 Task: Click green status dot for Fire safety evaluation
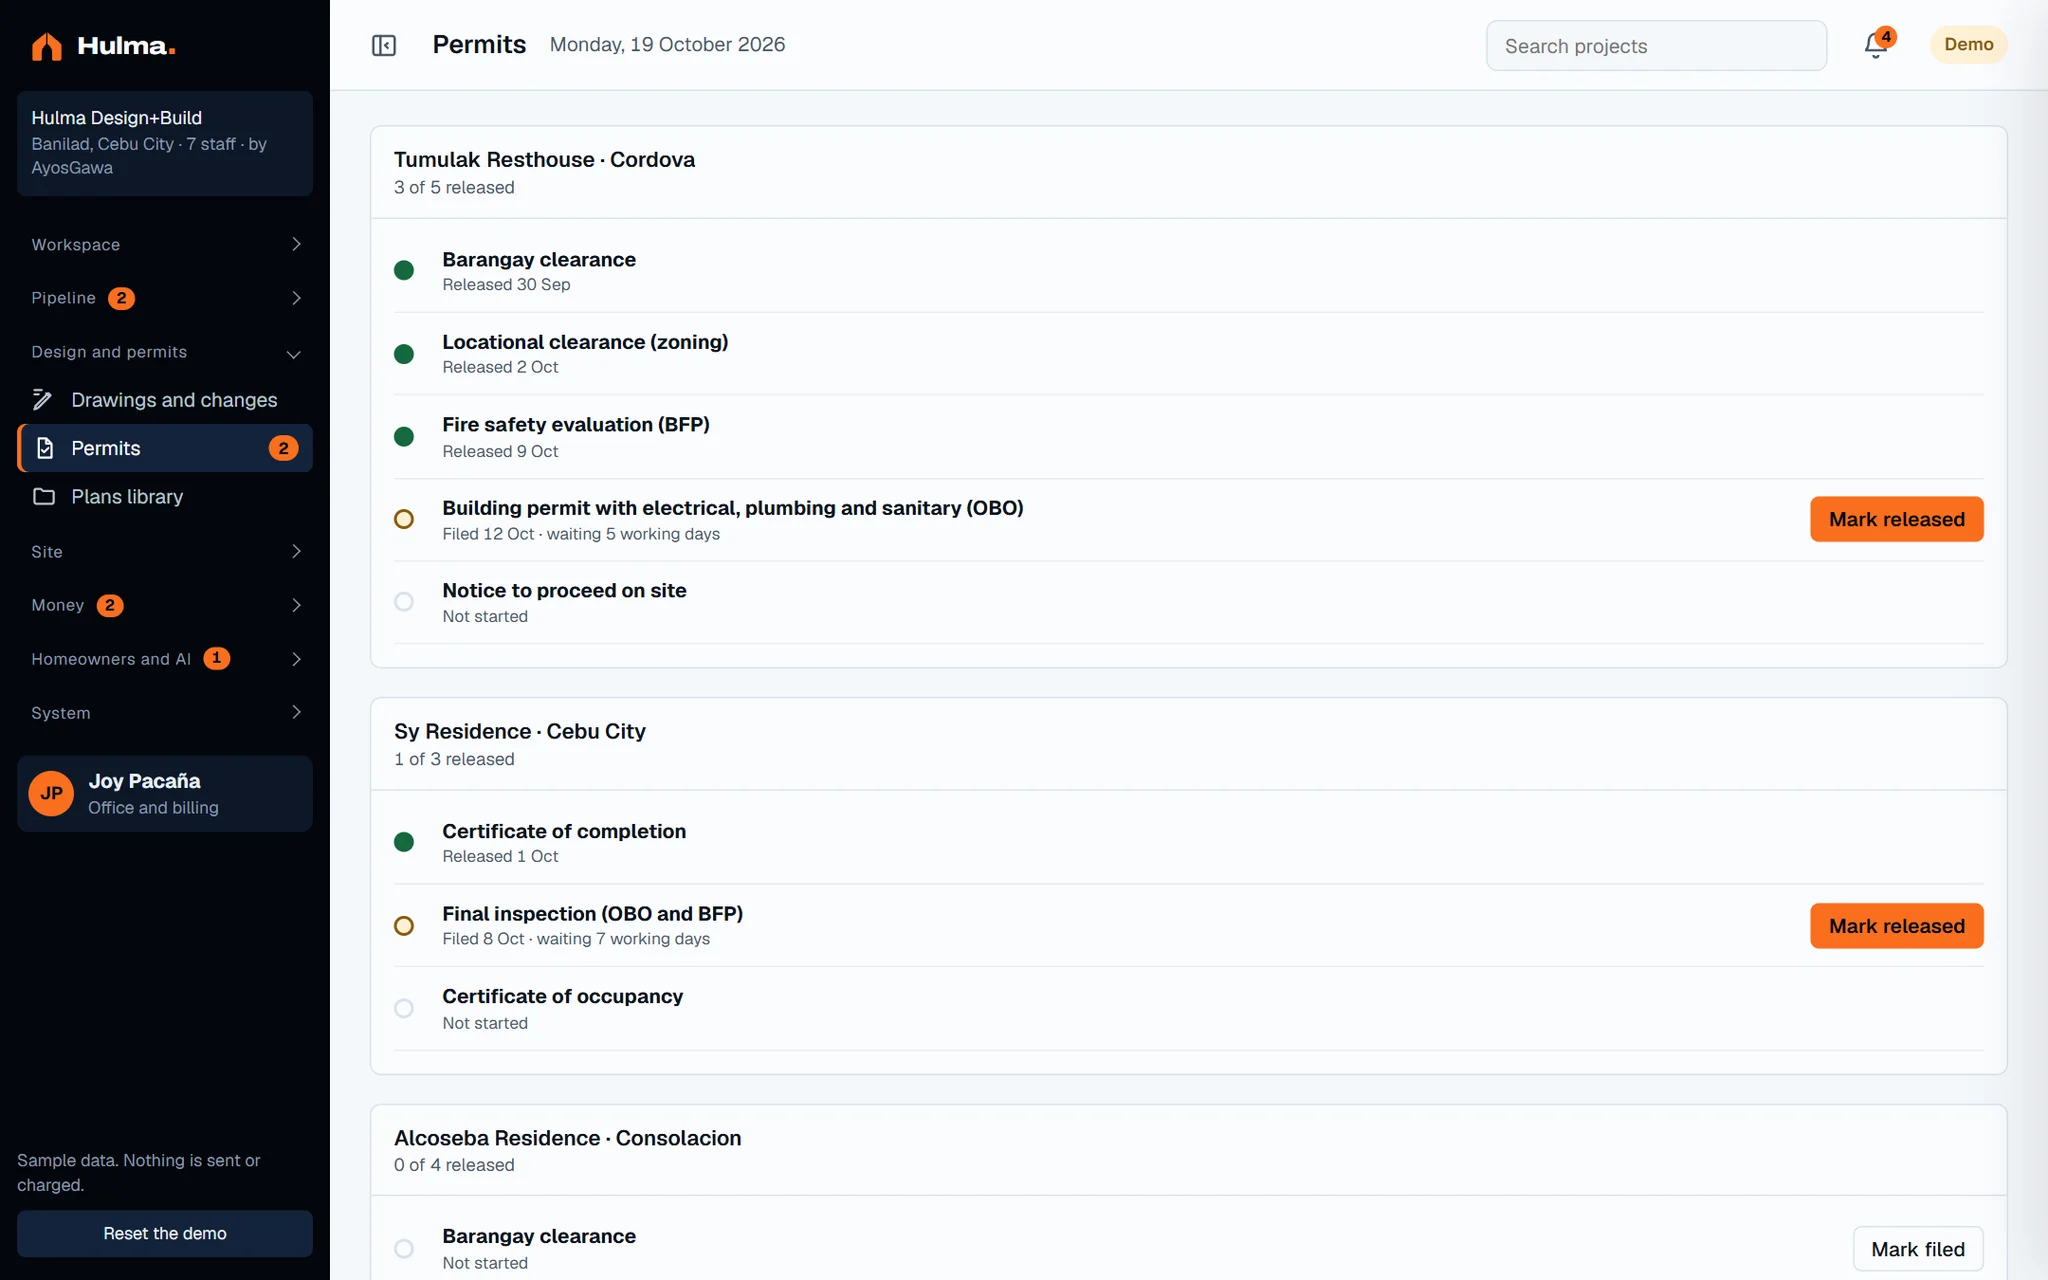click(404, 437)
